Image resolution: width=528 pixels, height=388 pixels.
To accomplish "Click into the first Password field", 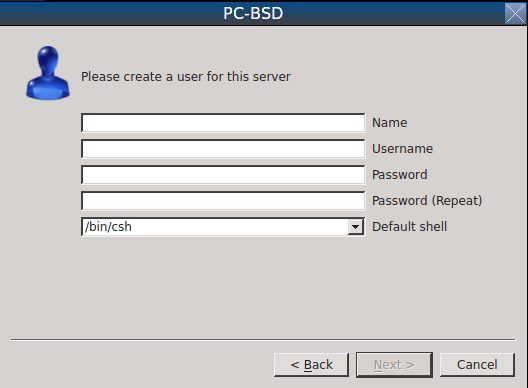I will click(x=223, y=174).
